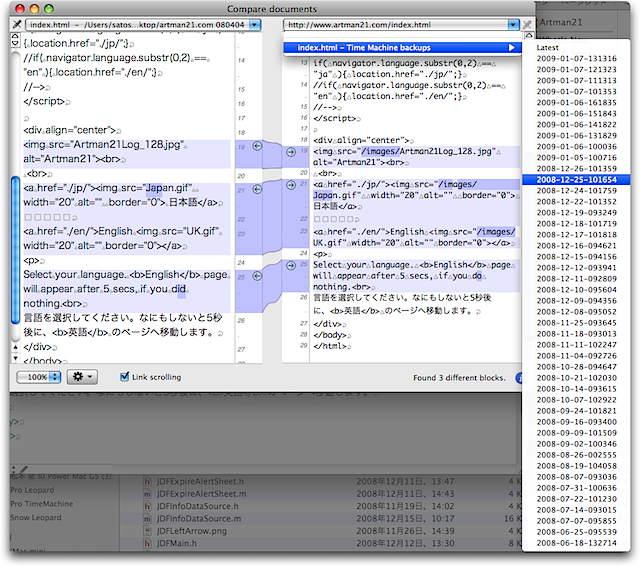This screenshot has height=567, width=640.
Task: Click the split-view stepper atop left scrollbar
Action: pos(15,40)
